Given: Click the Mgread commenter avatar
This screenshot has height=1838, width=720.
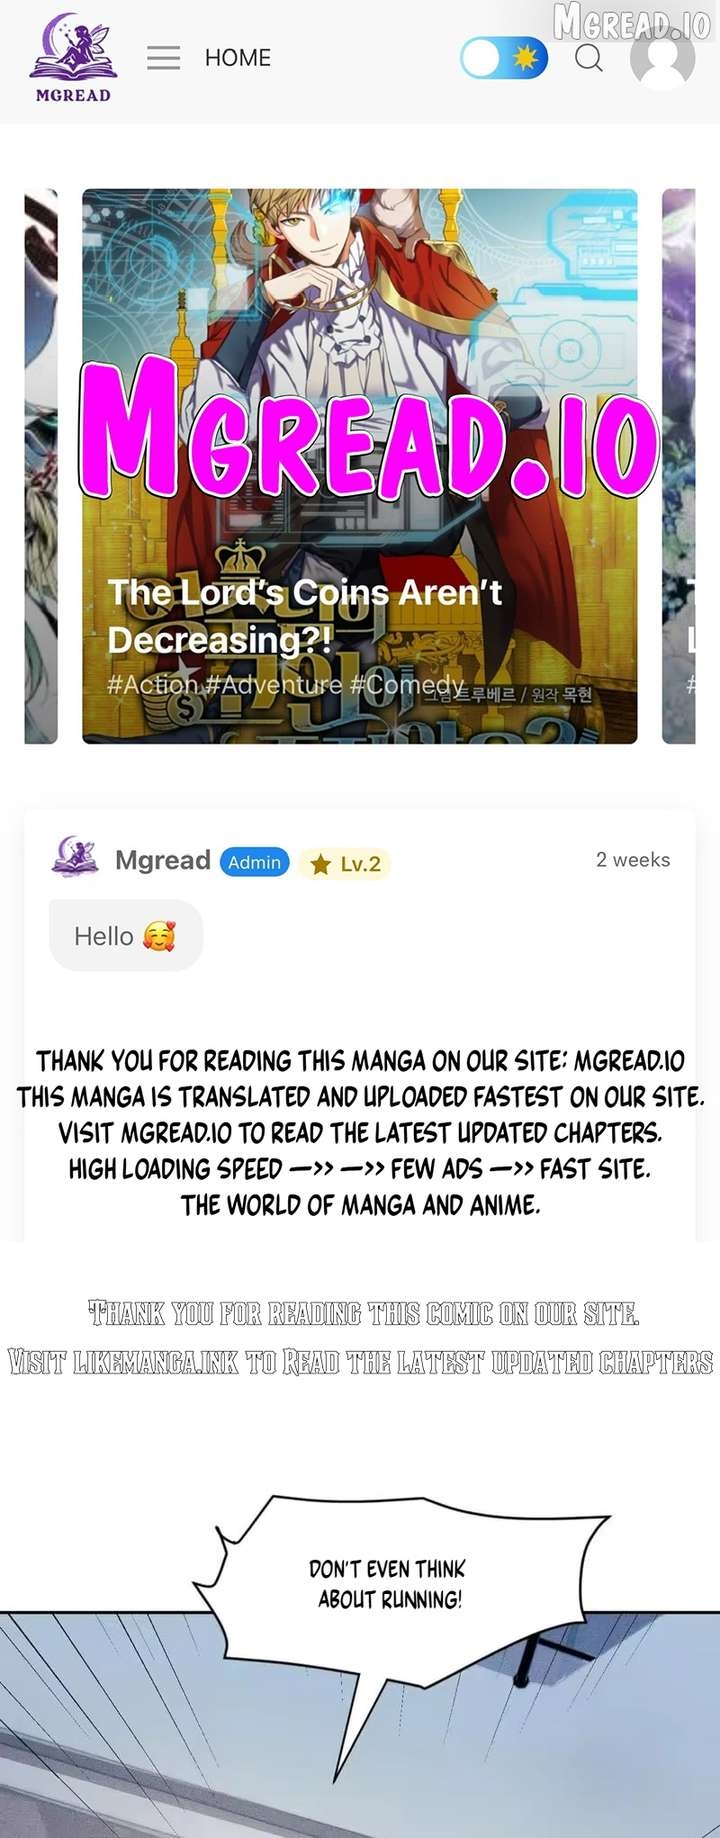Looking at the screenshot, I should tap(75, 858).
